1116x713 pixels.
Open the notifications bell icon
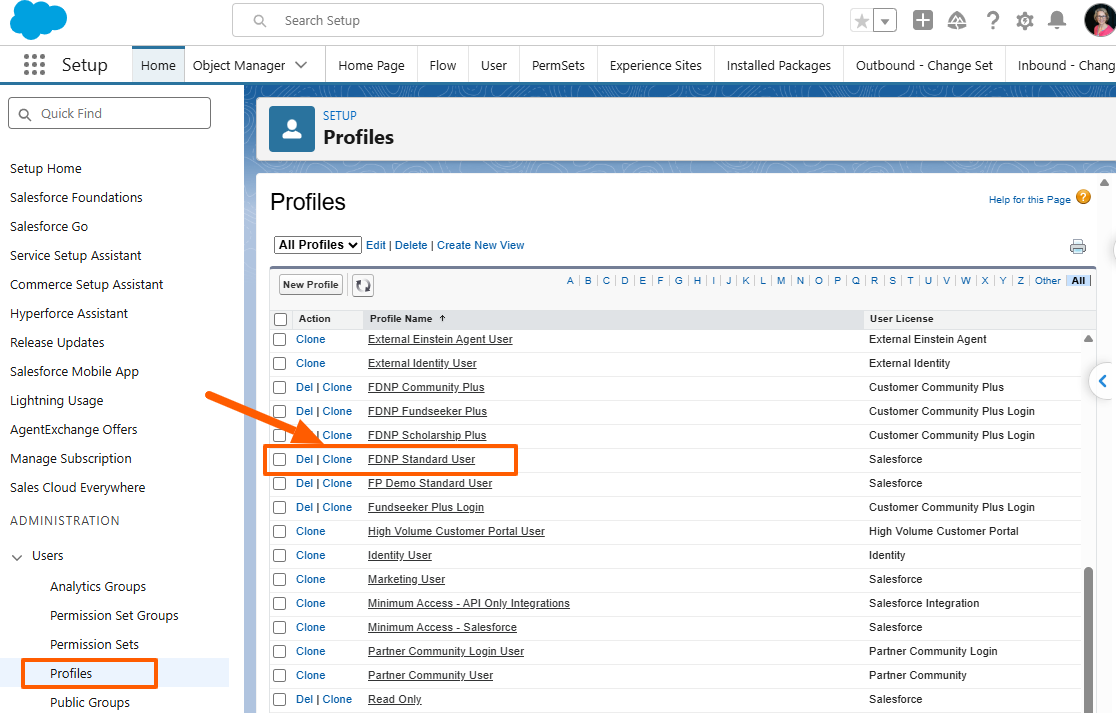click(x=1057, y=21)
